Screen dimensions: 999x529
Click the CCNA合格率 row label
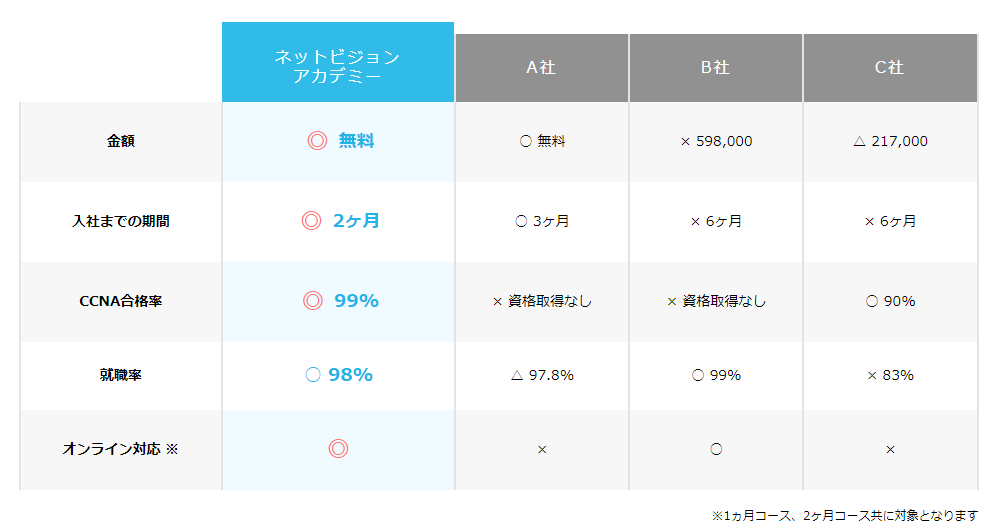click(121, 301)
